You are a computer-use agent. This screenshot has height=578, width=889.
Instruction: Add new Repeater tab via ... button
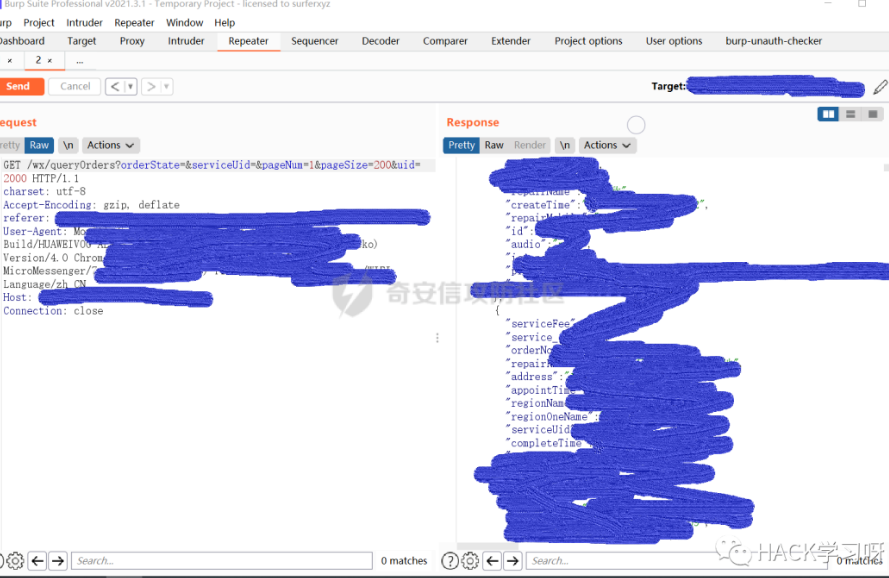pyautogui.click(x=79, y=61)
